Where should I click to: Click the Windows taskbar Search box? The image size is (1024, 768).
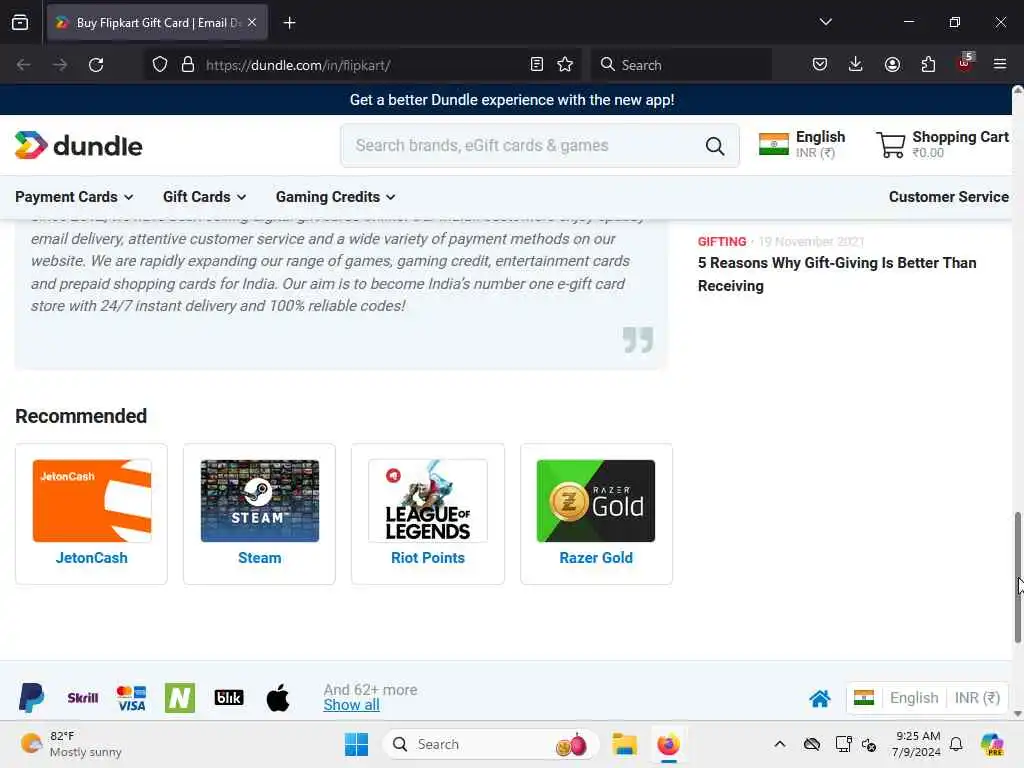(490, 744)
